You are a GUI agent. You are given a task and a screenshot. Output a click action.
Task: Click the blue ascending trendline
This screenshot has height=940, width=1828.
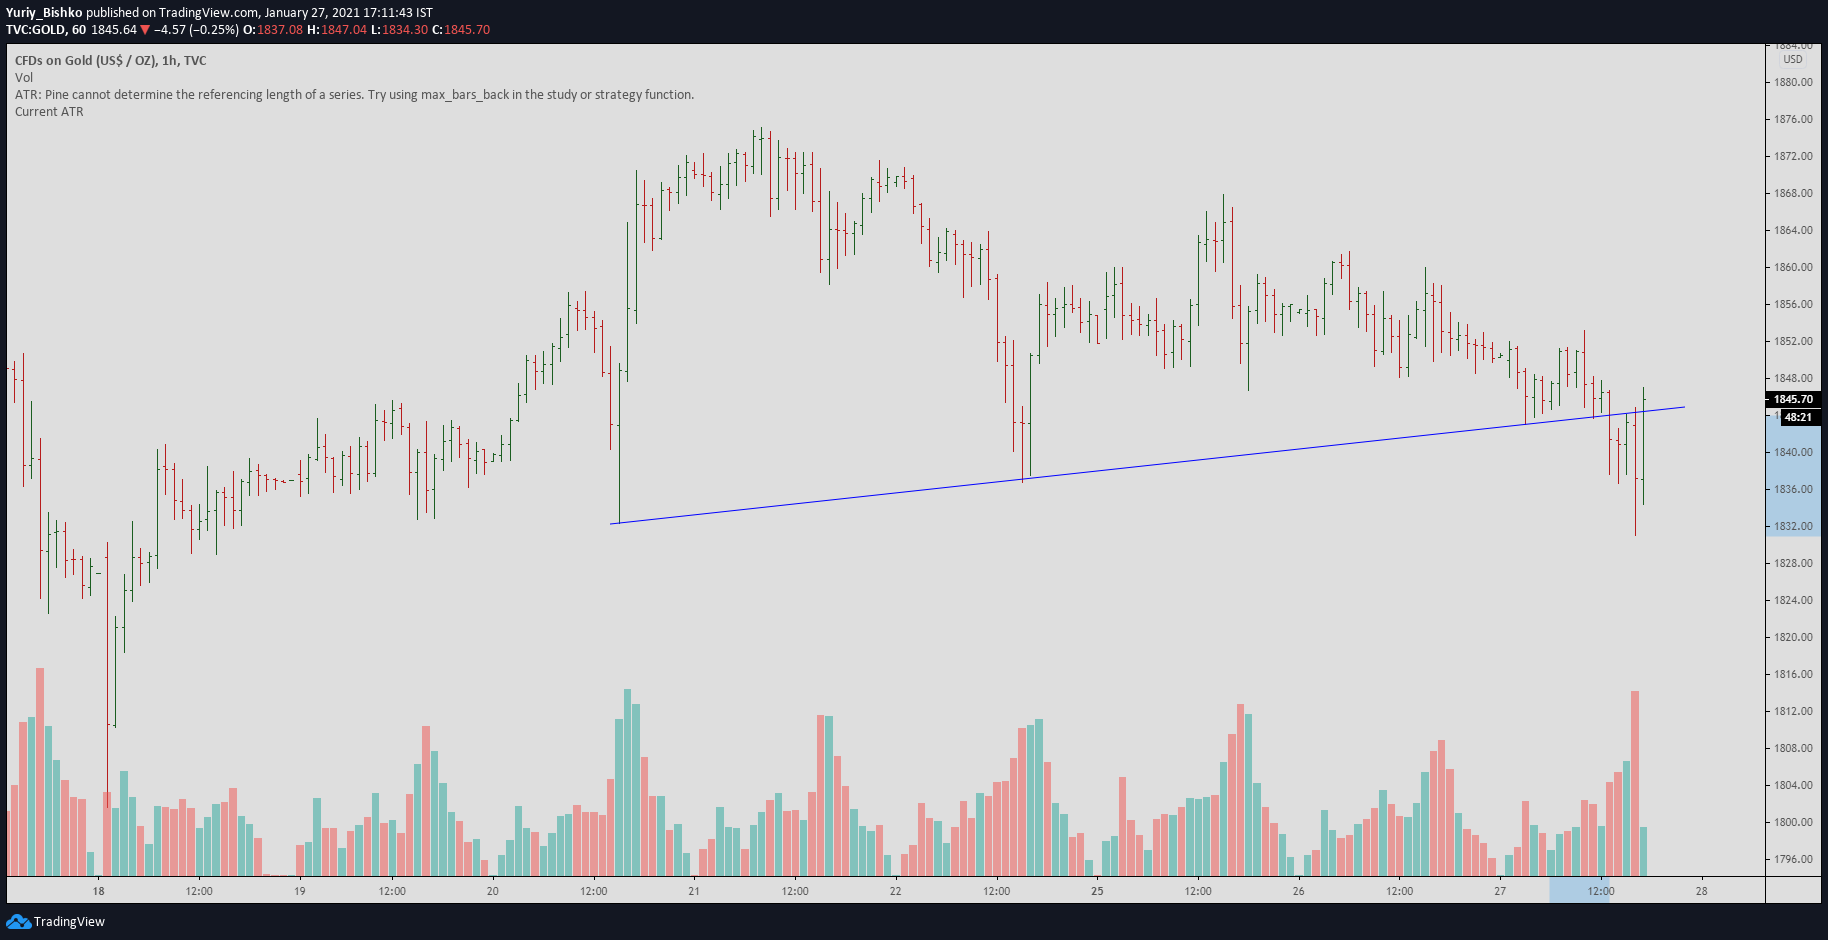tap(1147, 465)
